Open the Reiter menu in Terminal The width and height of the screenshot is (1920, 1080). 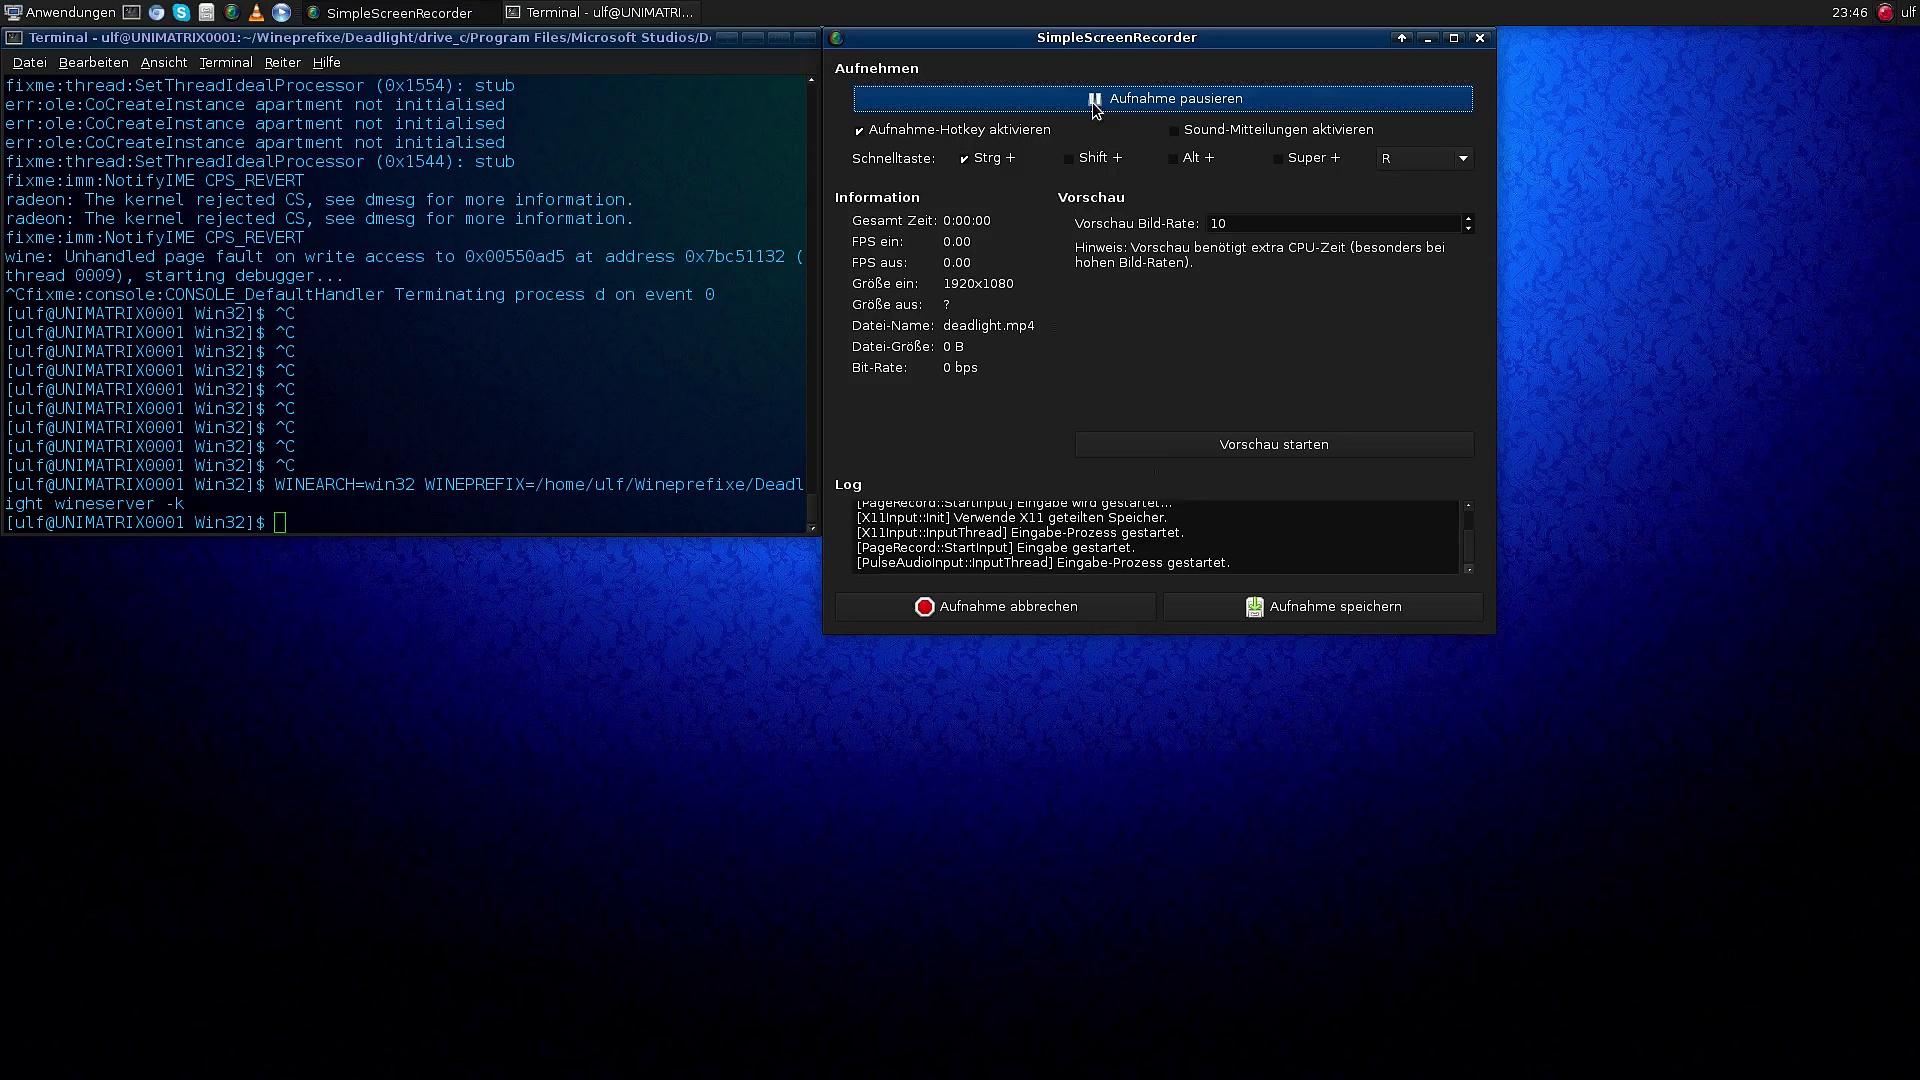282,62
